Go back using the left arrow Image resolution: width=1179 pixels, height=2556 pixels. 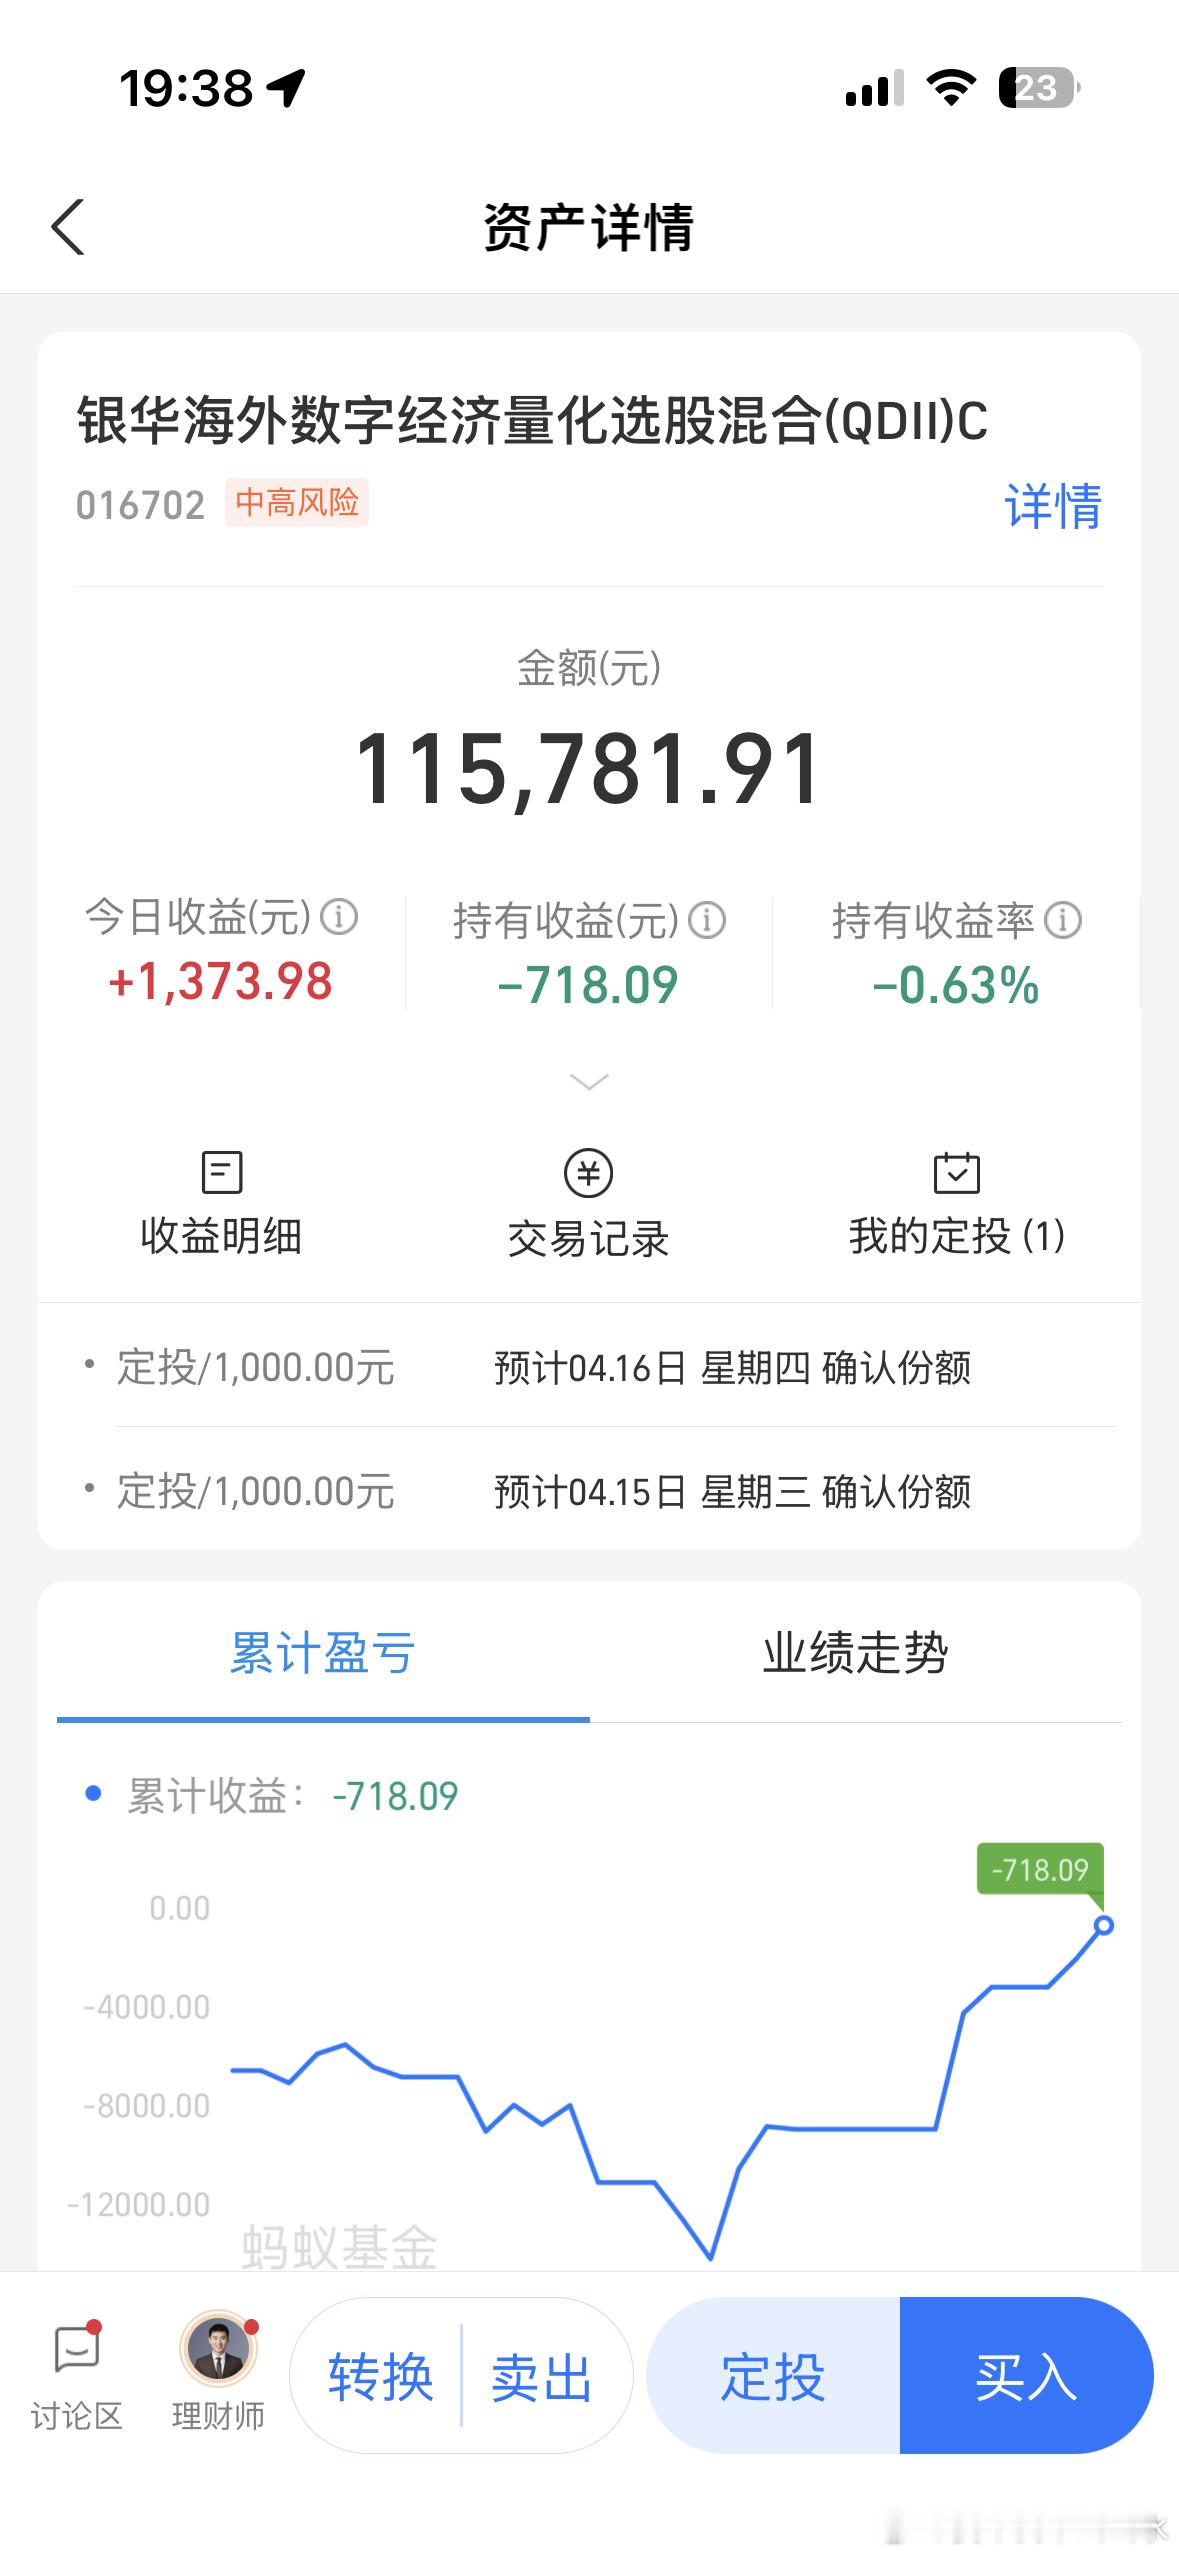coord(68,227)
